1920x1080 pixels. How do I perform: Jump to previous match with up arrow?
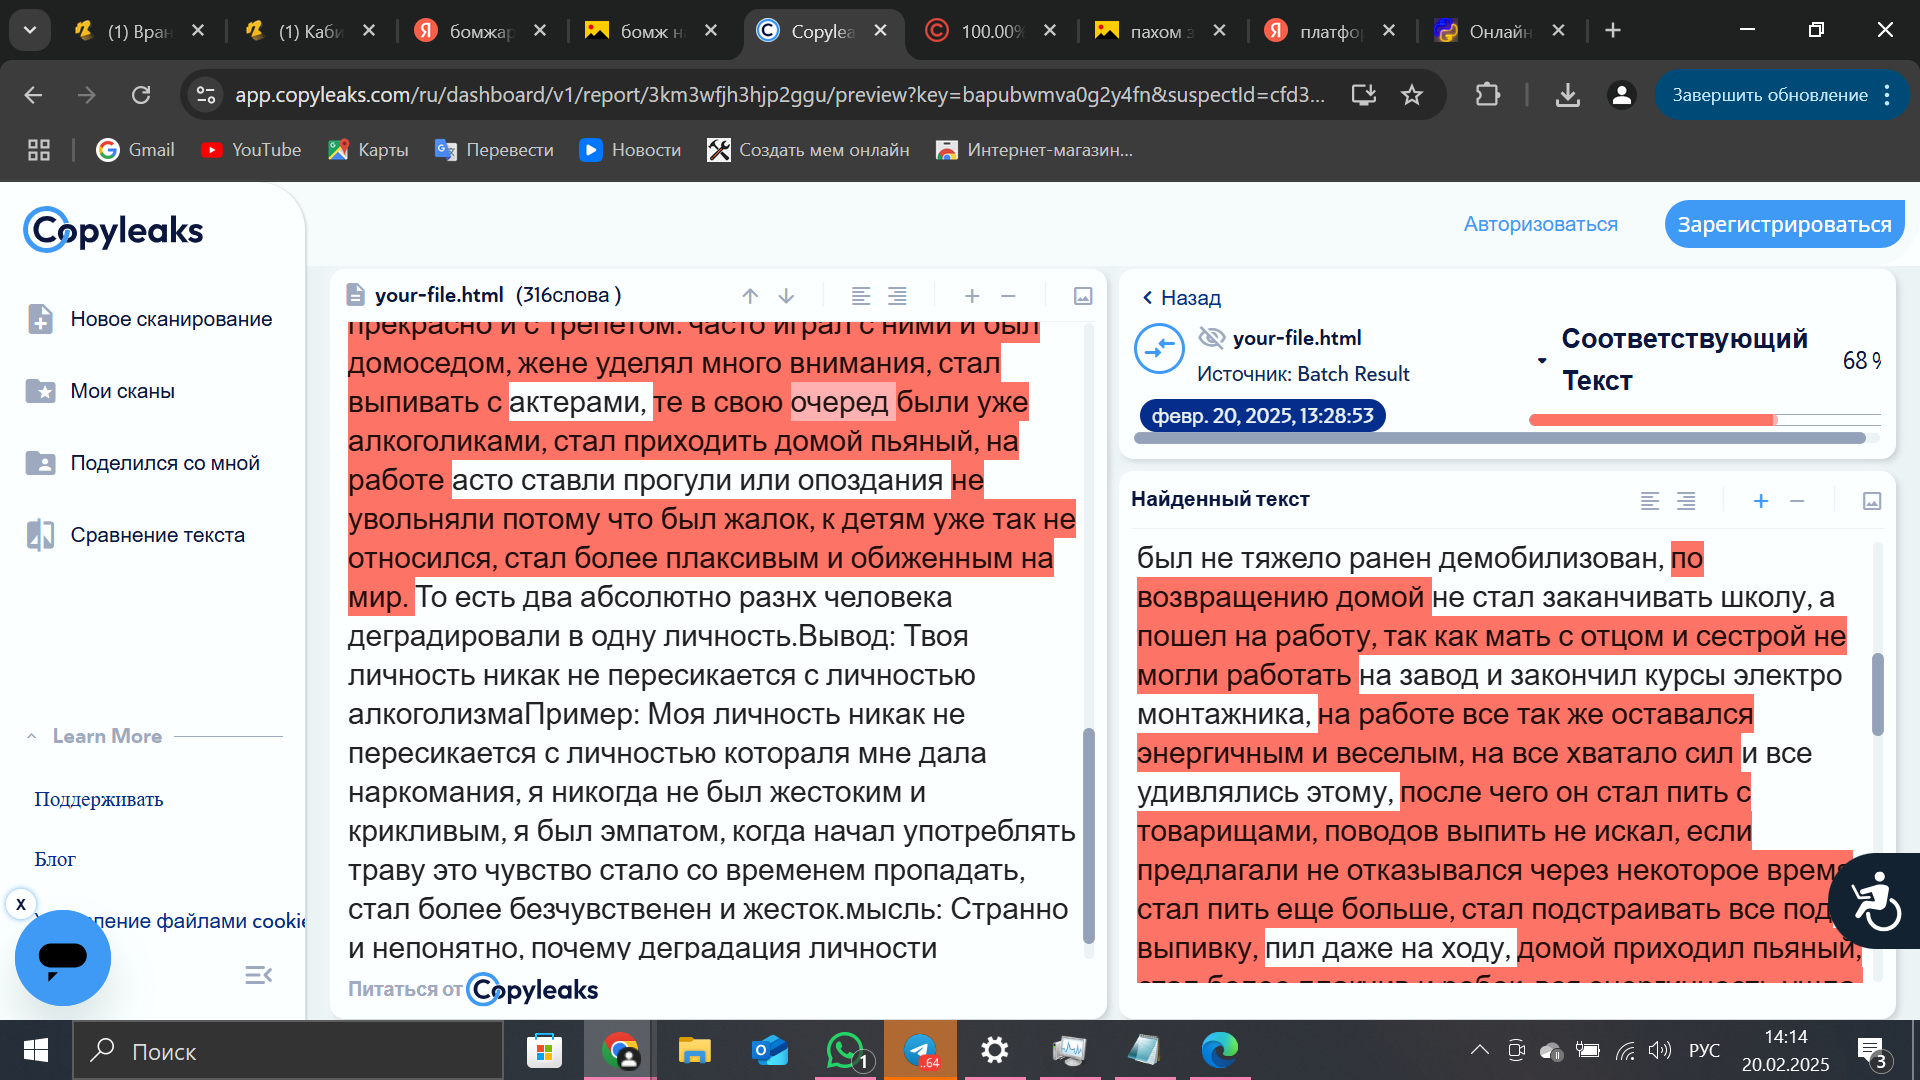point(750,296)
